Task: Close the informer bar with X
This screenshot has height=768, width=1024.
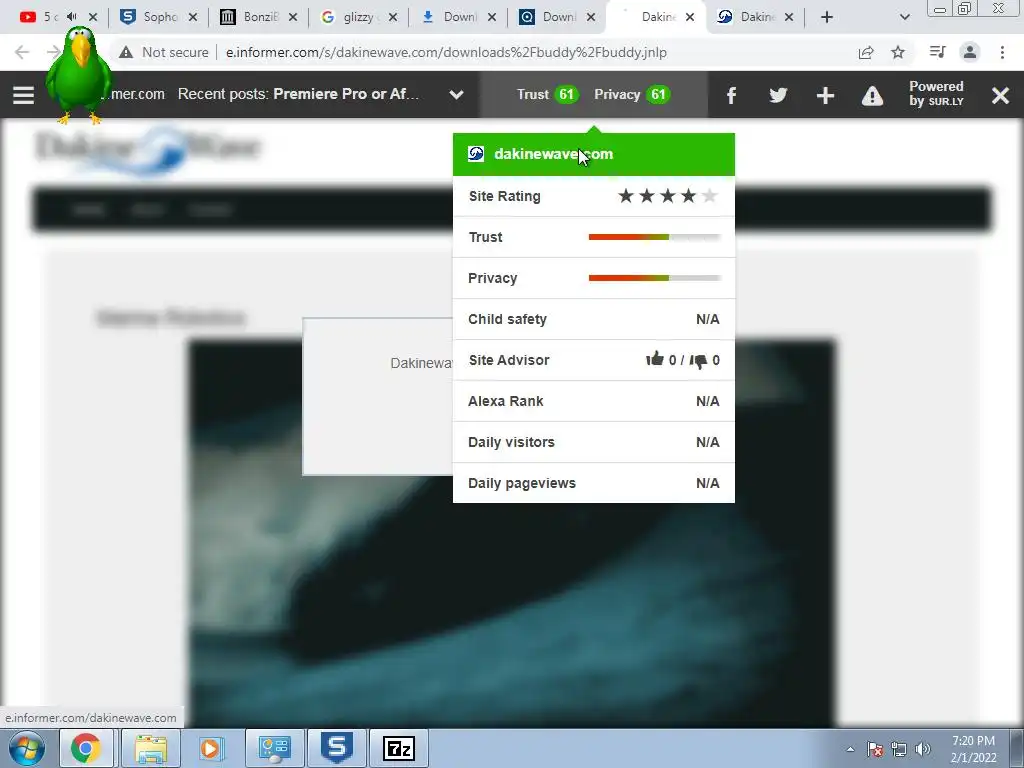Action: [1000, 95]
